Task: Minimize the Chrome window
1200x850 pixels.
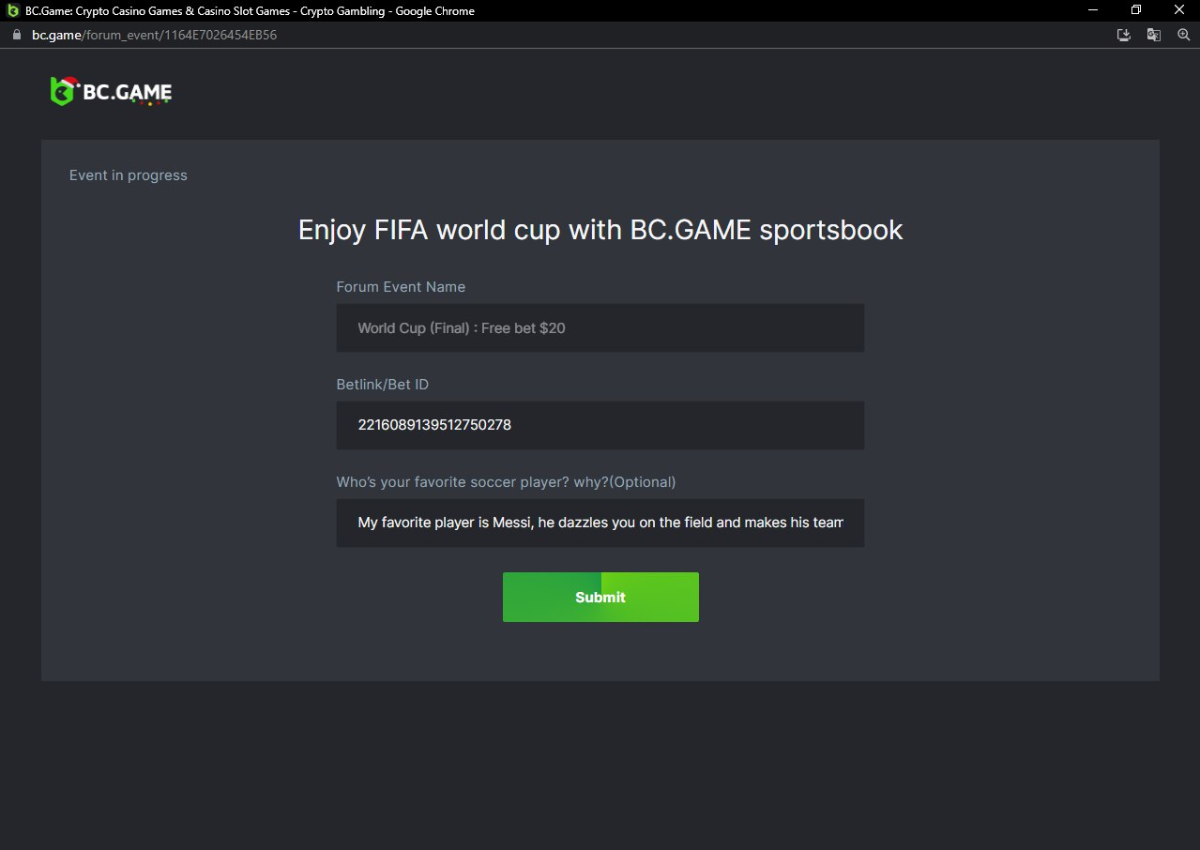Action: [x=1093, y=10]
